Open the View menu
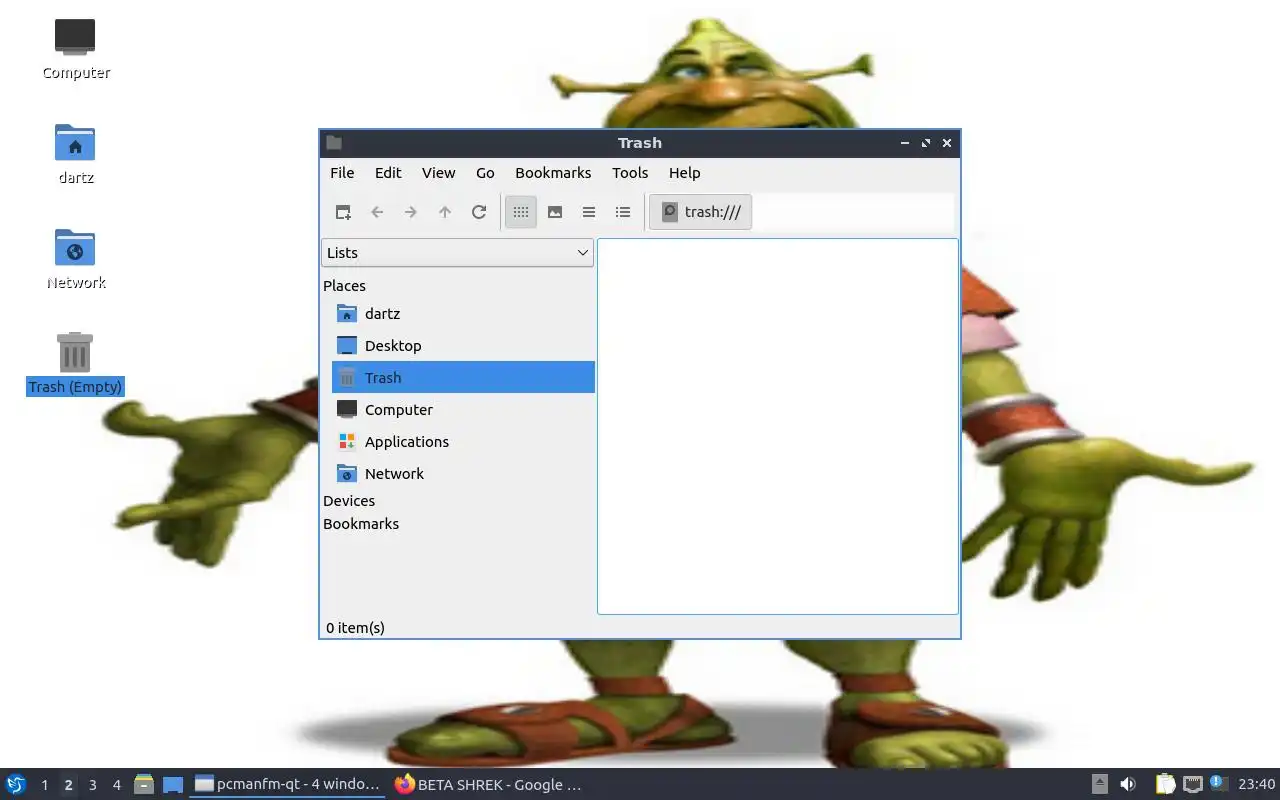The width and height of the screenshot is (1280, 800). coord(438,173)
